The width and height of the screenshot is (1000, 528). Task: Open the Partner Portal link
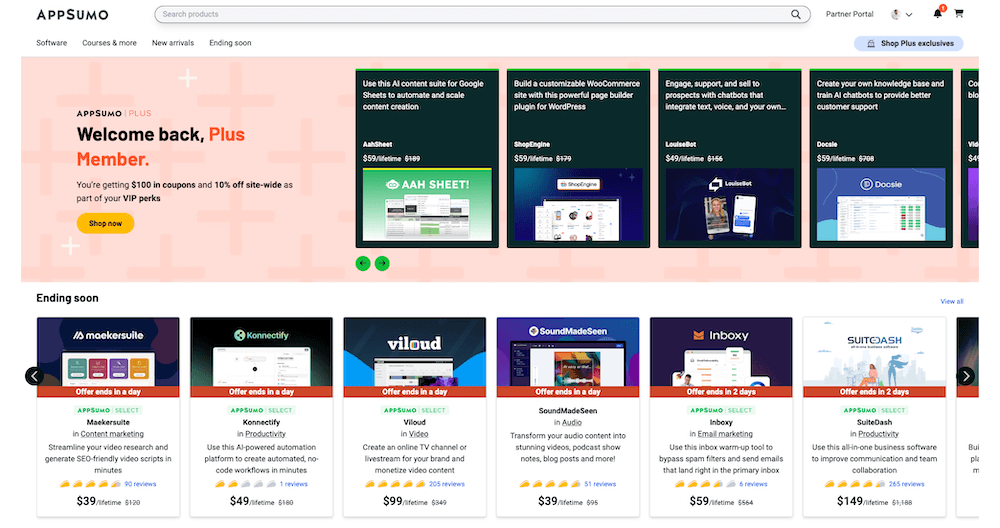coord(849,14)
